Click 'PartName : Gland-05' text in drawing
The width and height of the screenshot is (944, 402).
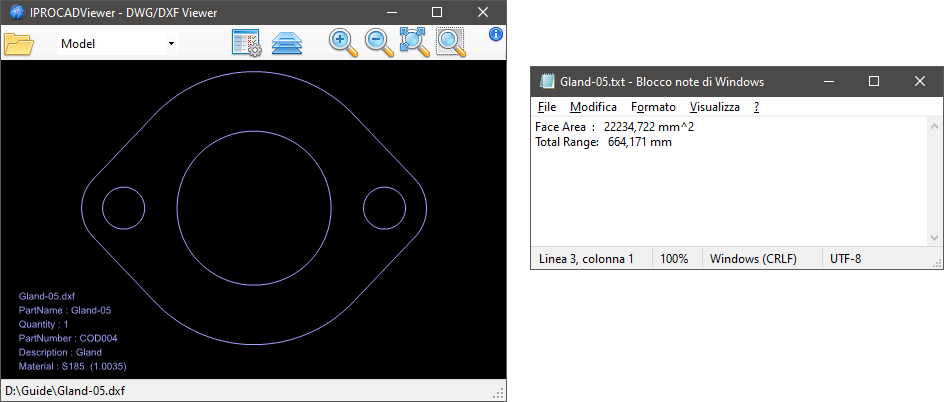[65, 311]
